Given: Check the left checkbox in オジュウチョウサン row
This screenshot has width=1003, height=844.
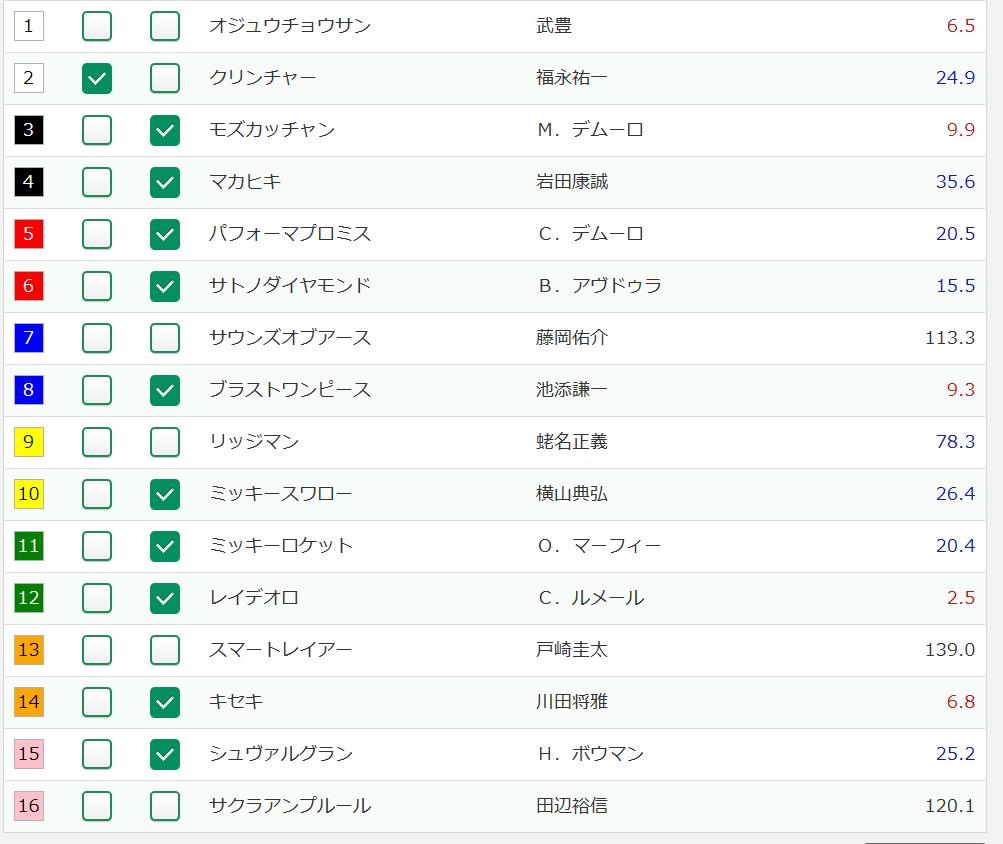Looking at the screenshot, I should [97, 26].
